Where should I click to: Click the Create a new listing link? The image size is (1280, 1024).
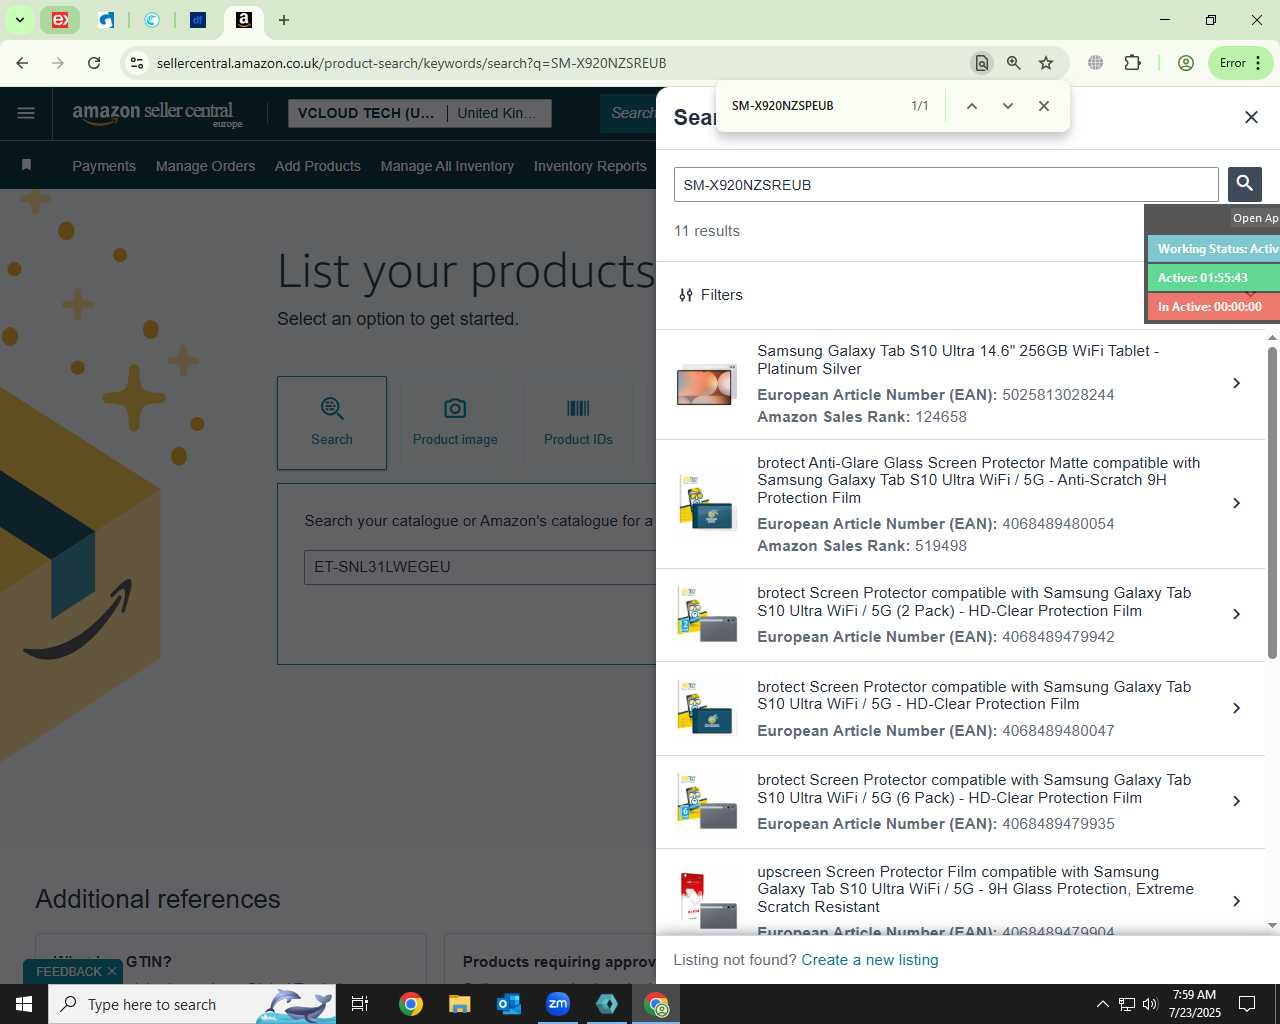(870, 960)
